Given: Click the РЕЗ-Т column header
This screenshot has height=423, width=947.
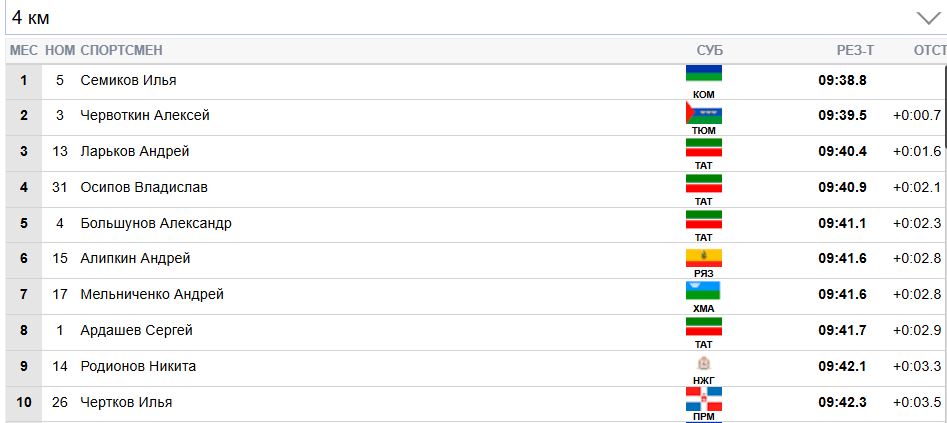Looking at the screenshot, I should pos(856,51).
